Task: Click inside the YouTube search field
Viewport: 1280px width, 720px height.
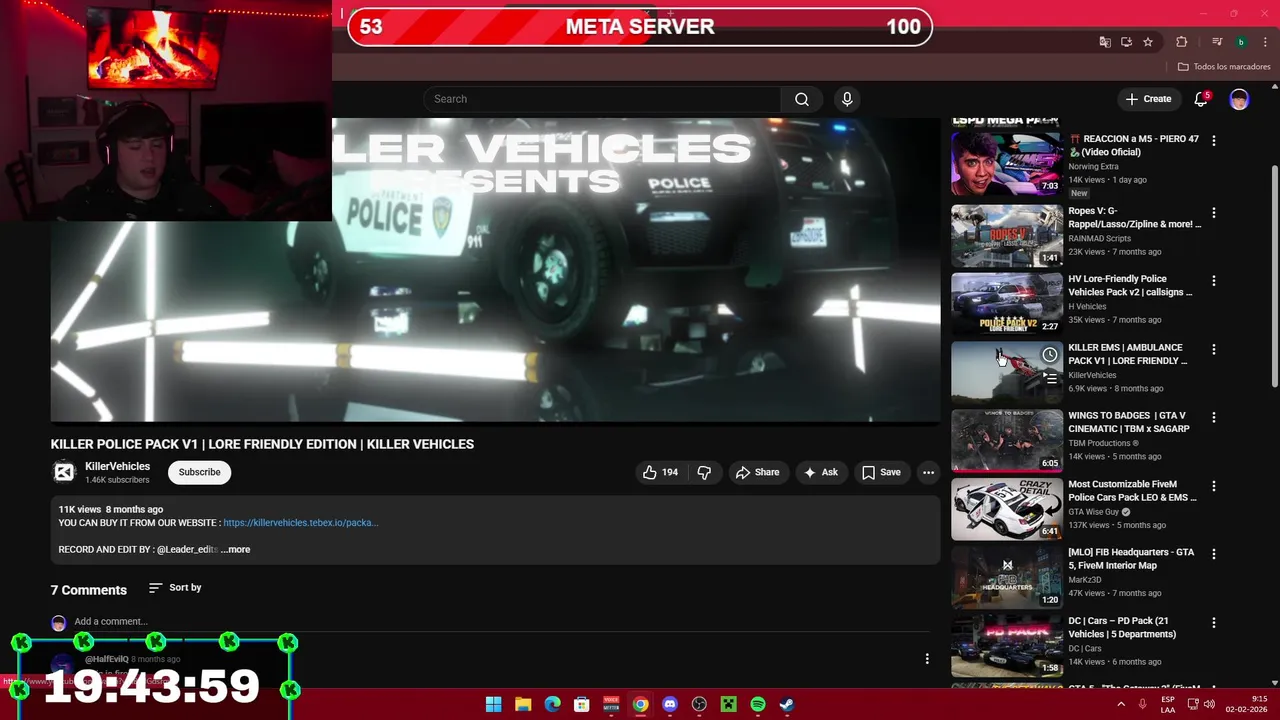Action: pos(602,99)
